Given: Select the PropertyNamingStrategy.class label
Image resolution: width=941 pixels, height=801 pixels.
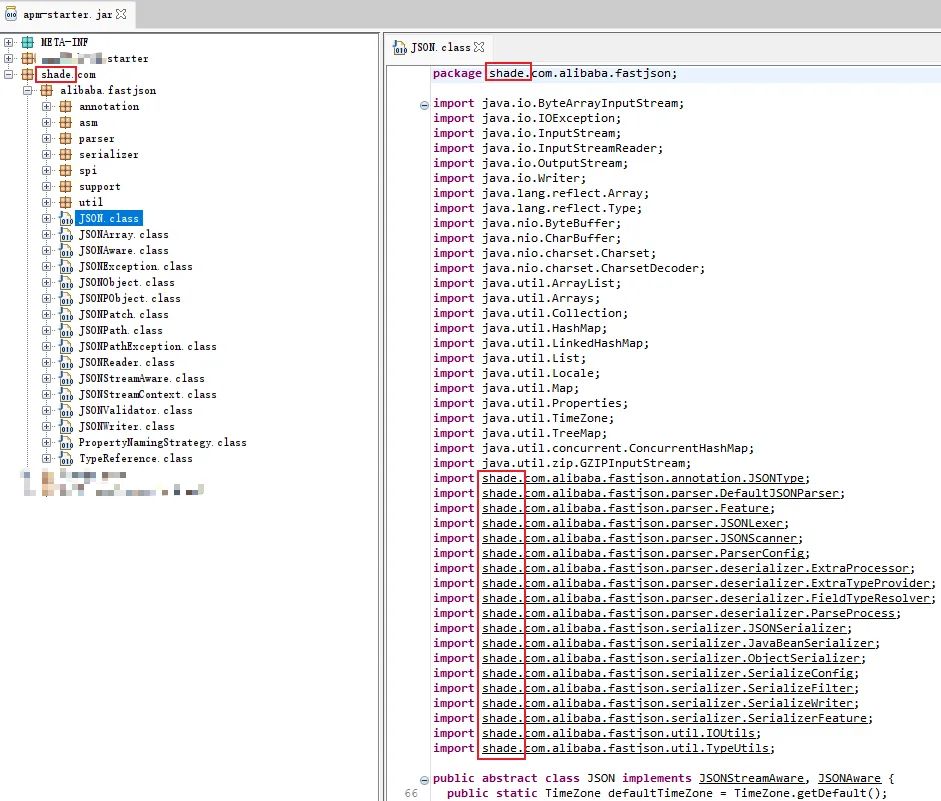Looking at the screenshot, I should pyautogui.click(x=163, y=442).
